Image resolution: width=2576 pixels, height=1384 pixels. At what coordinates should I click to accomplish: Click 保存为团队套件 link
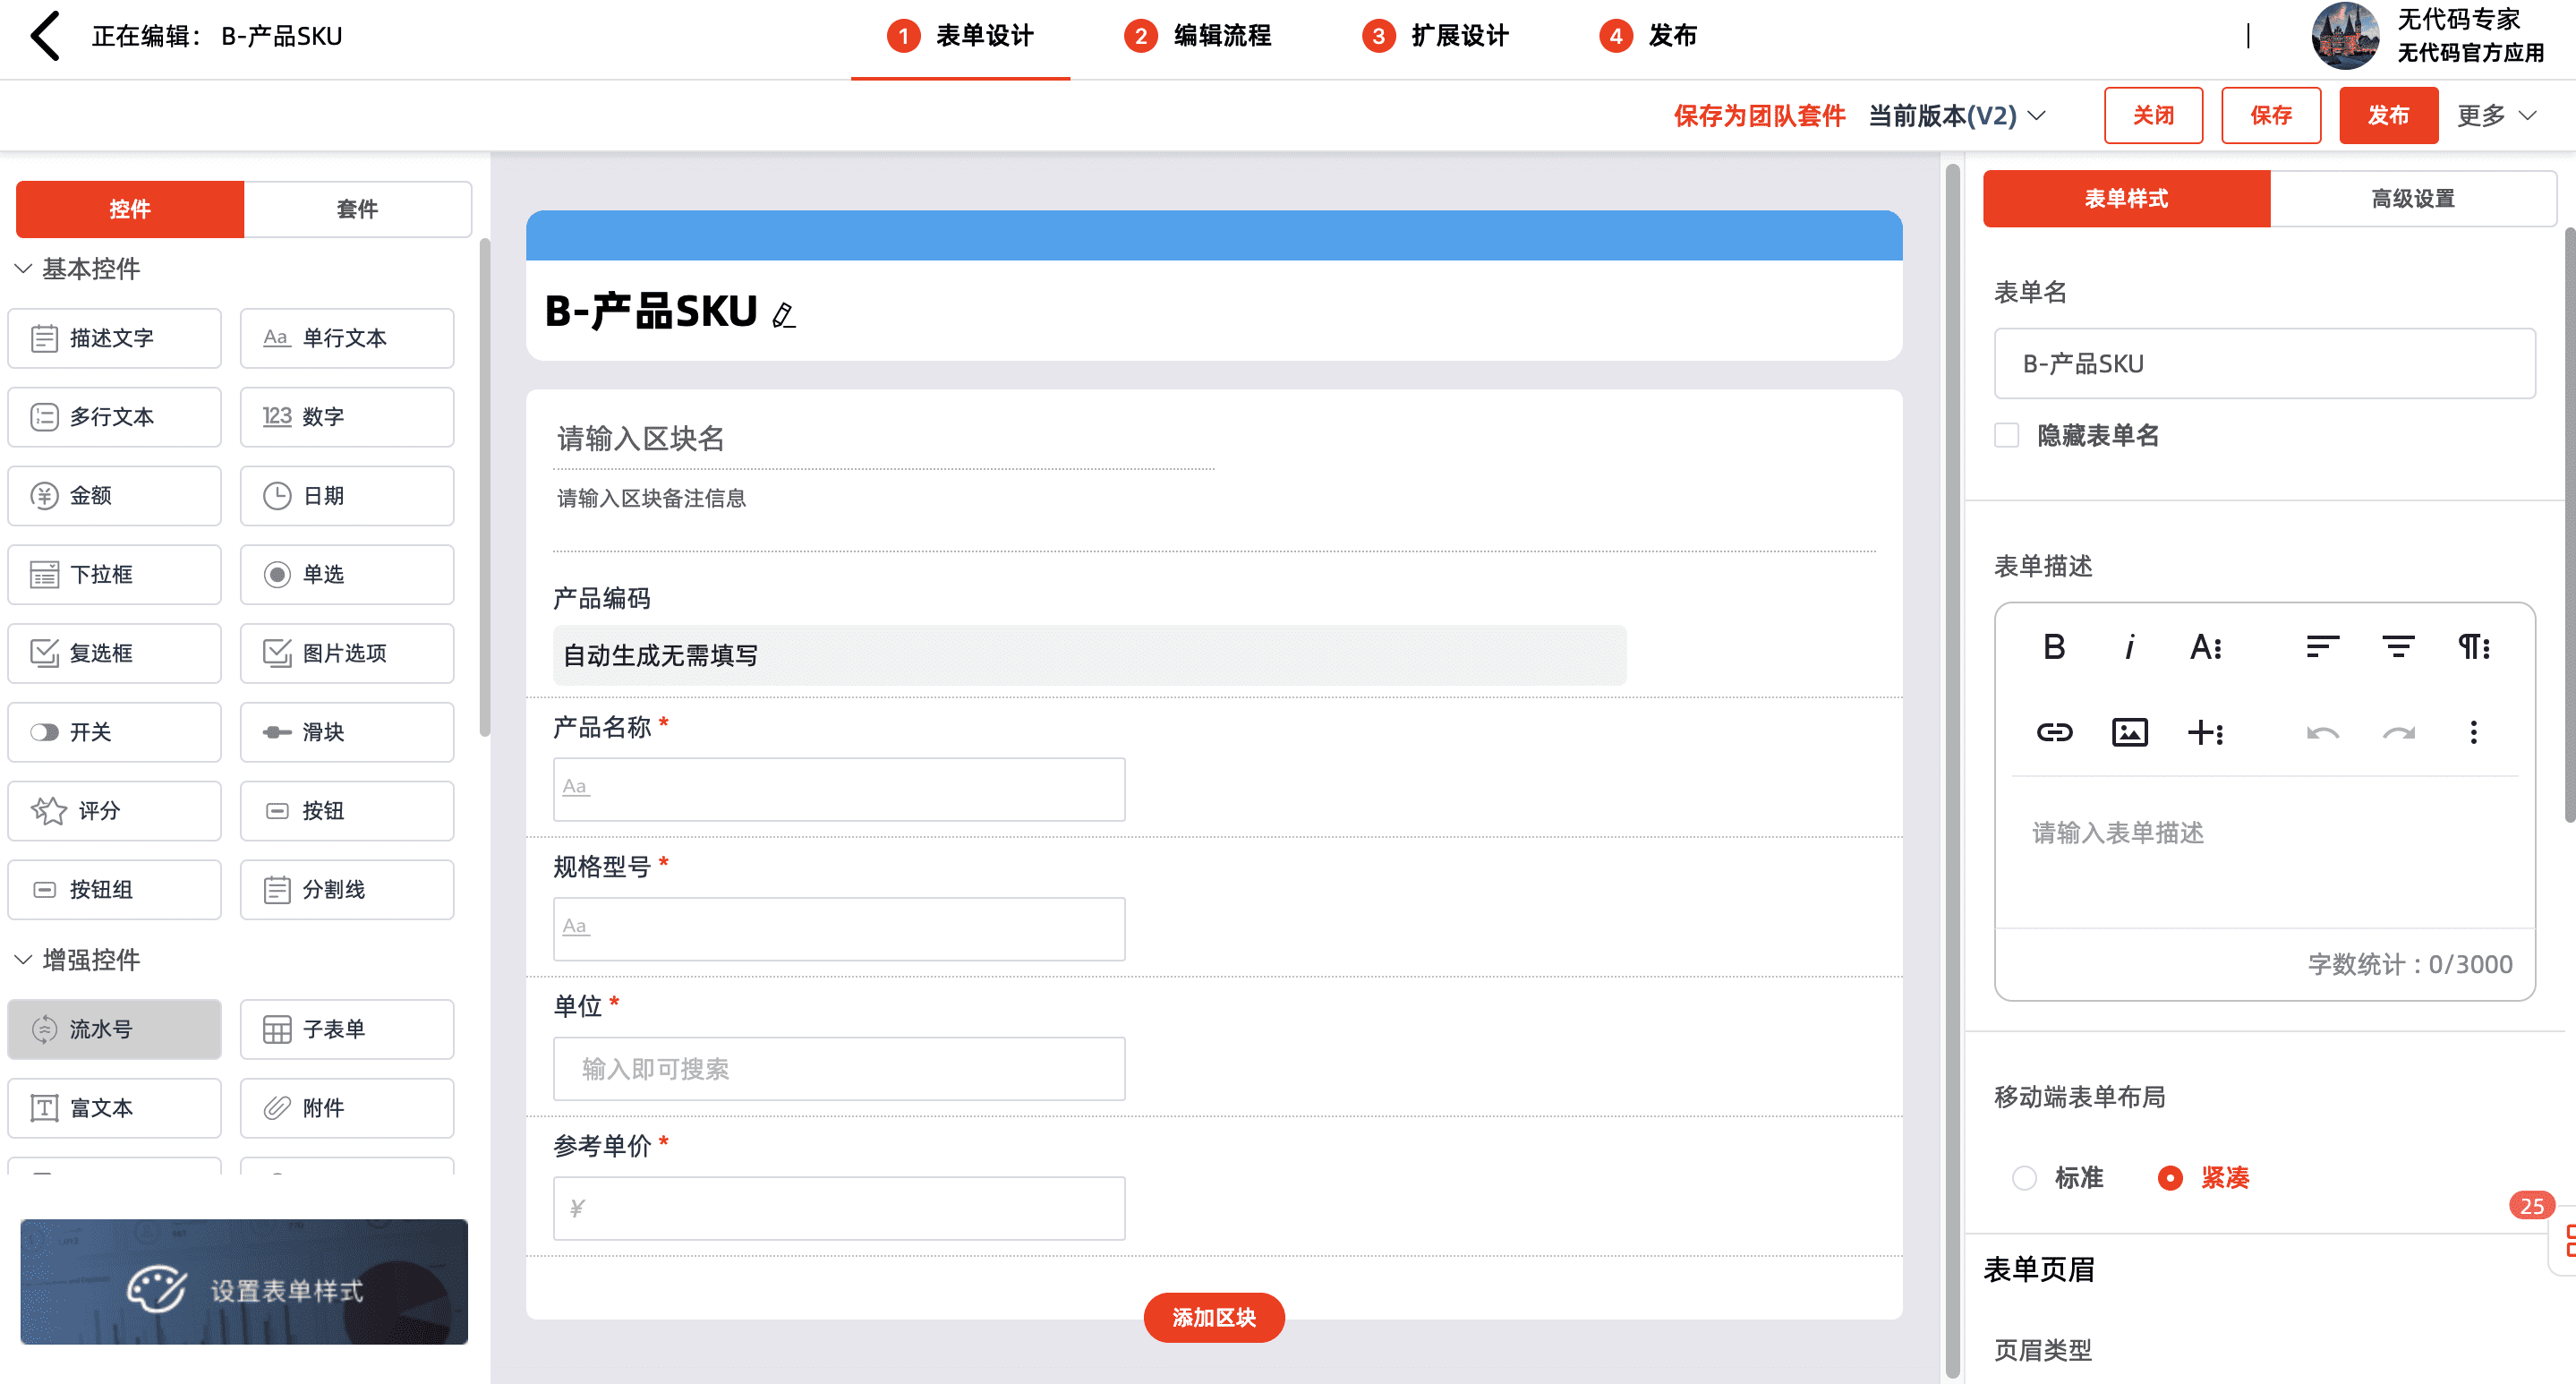1759,116
